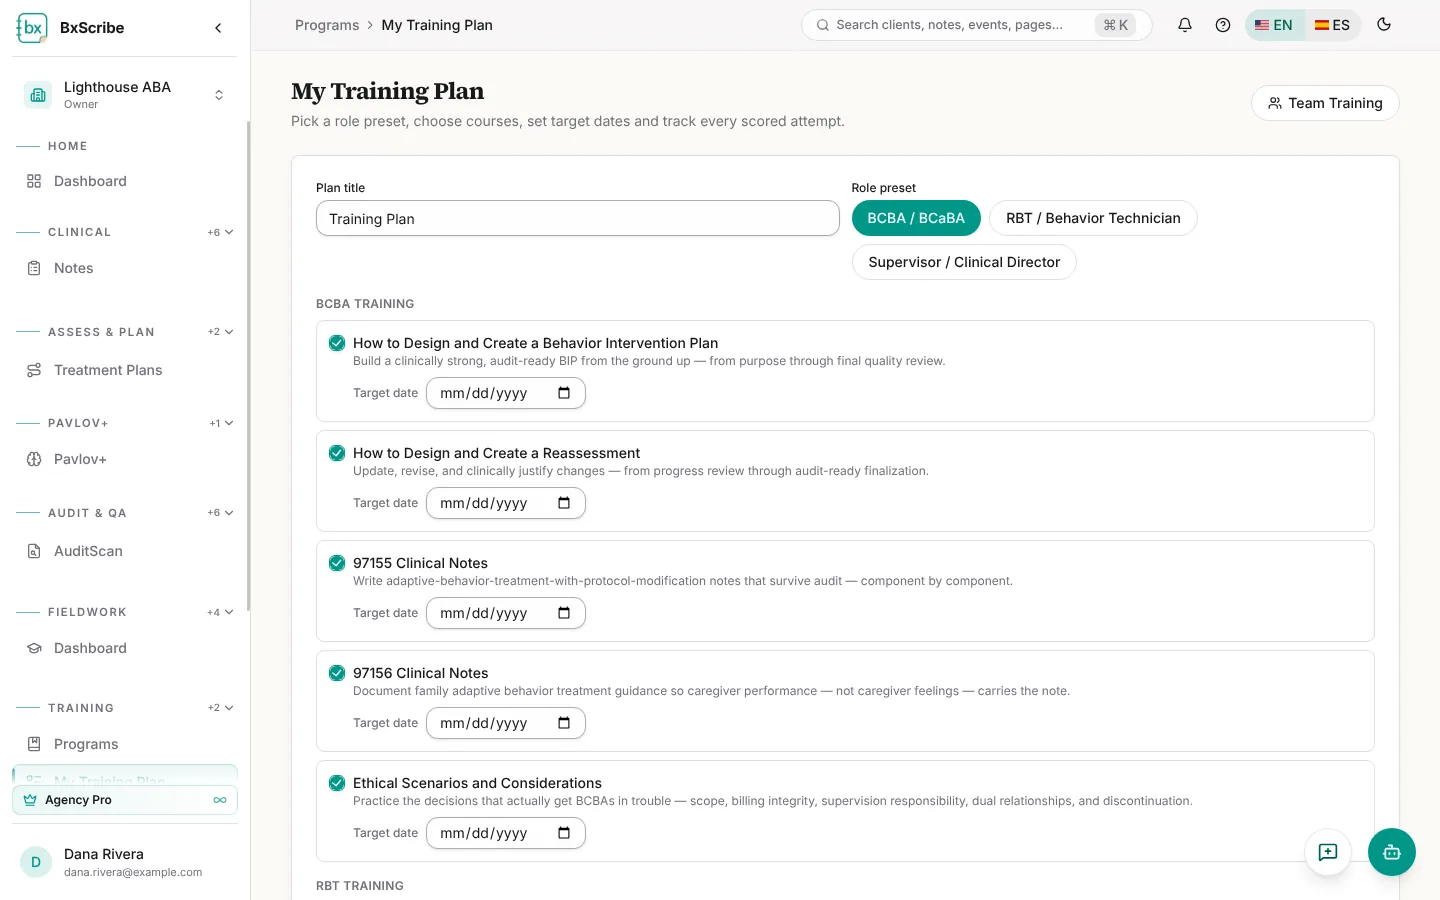The width and height of the screenshot is (1440, 900).
Task: Expand the Fieldwork section +4
Action: point(221,612)
